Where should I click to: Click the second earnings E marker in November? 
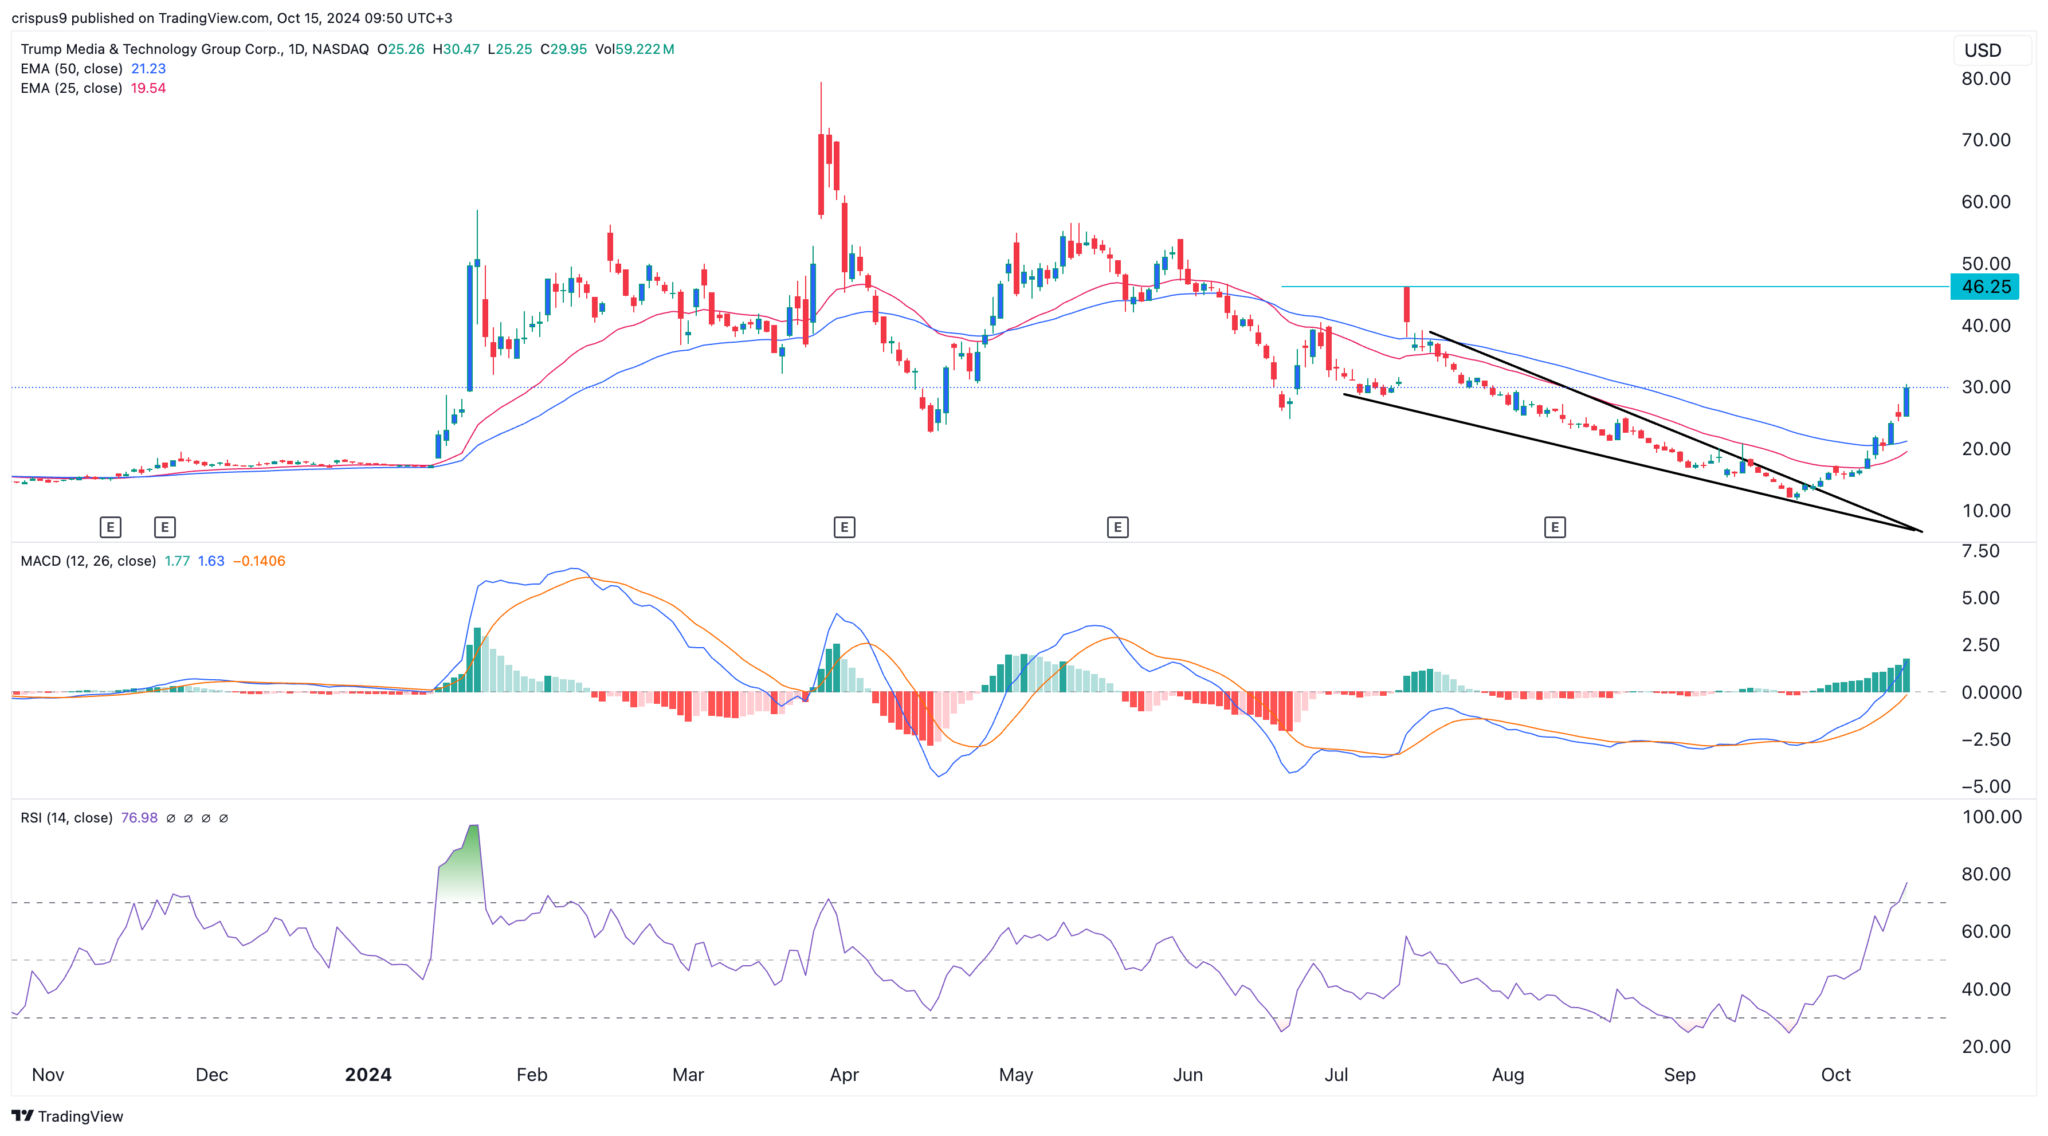[165, 527]
